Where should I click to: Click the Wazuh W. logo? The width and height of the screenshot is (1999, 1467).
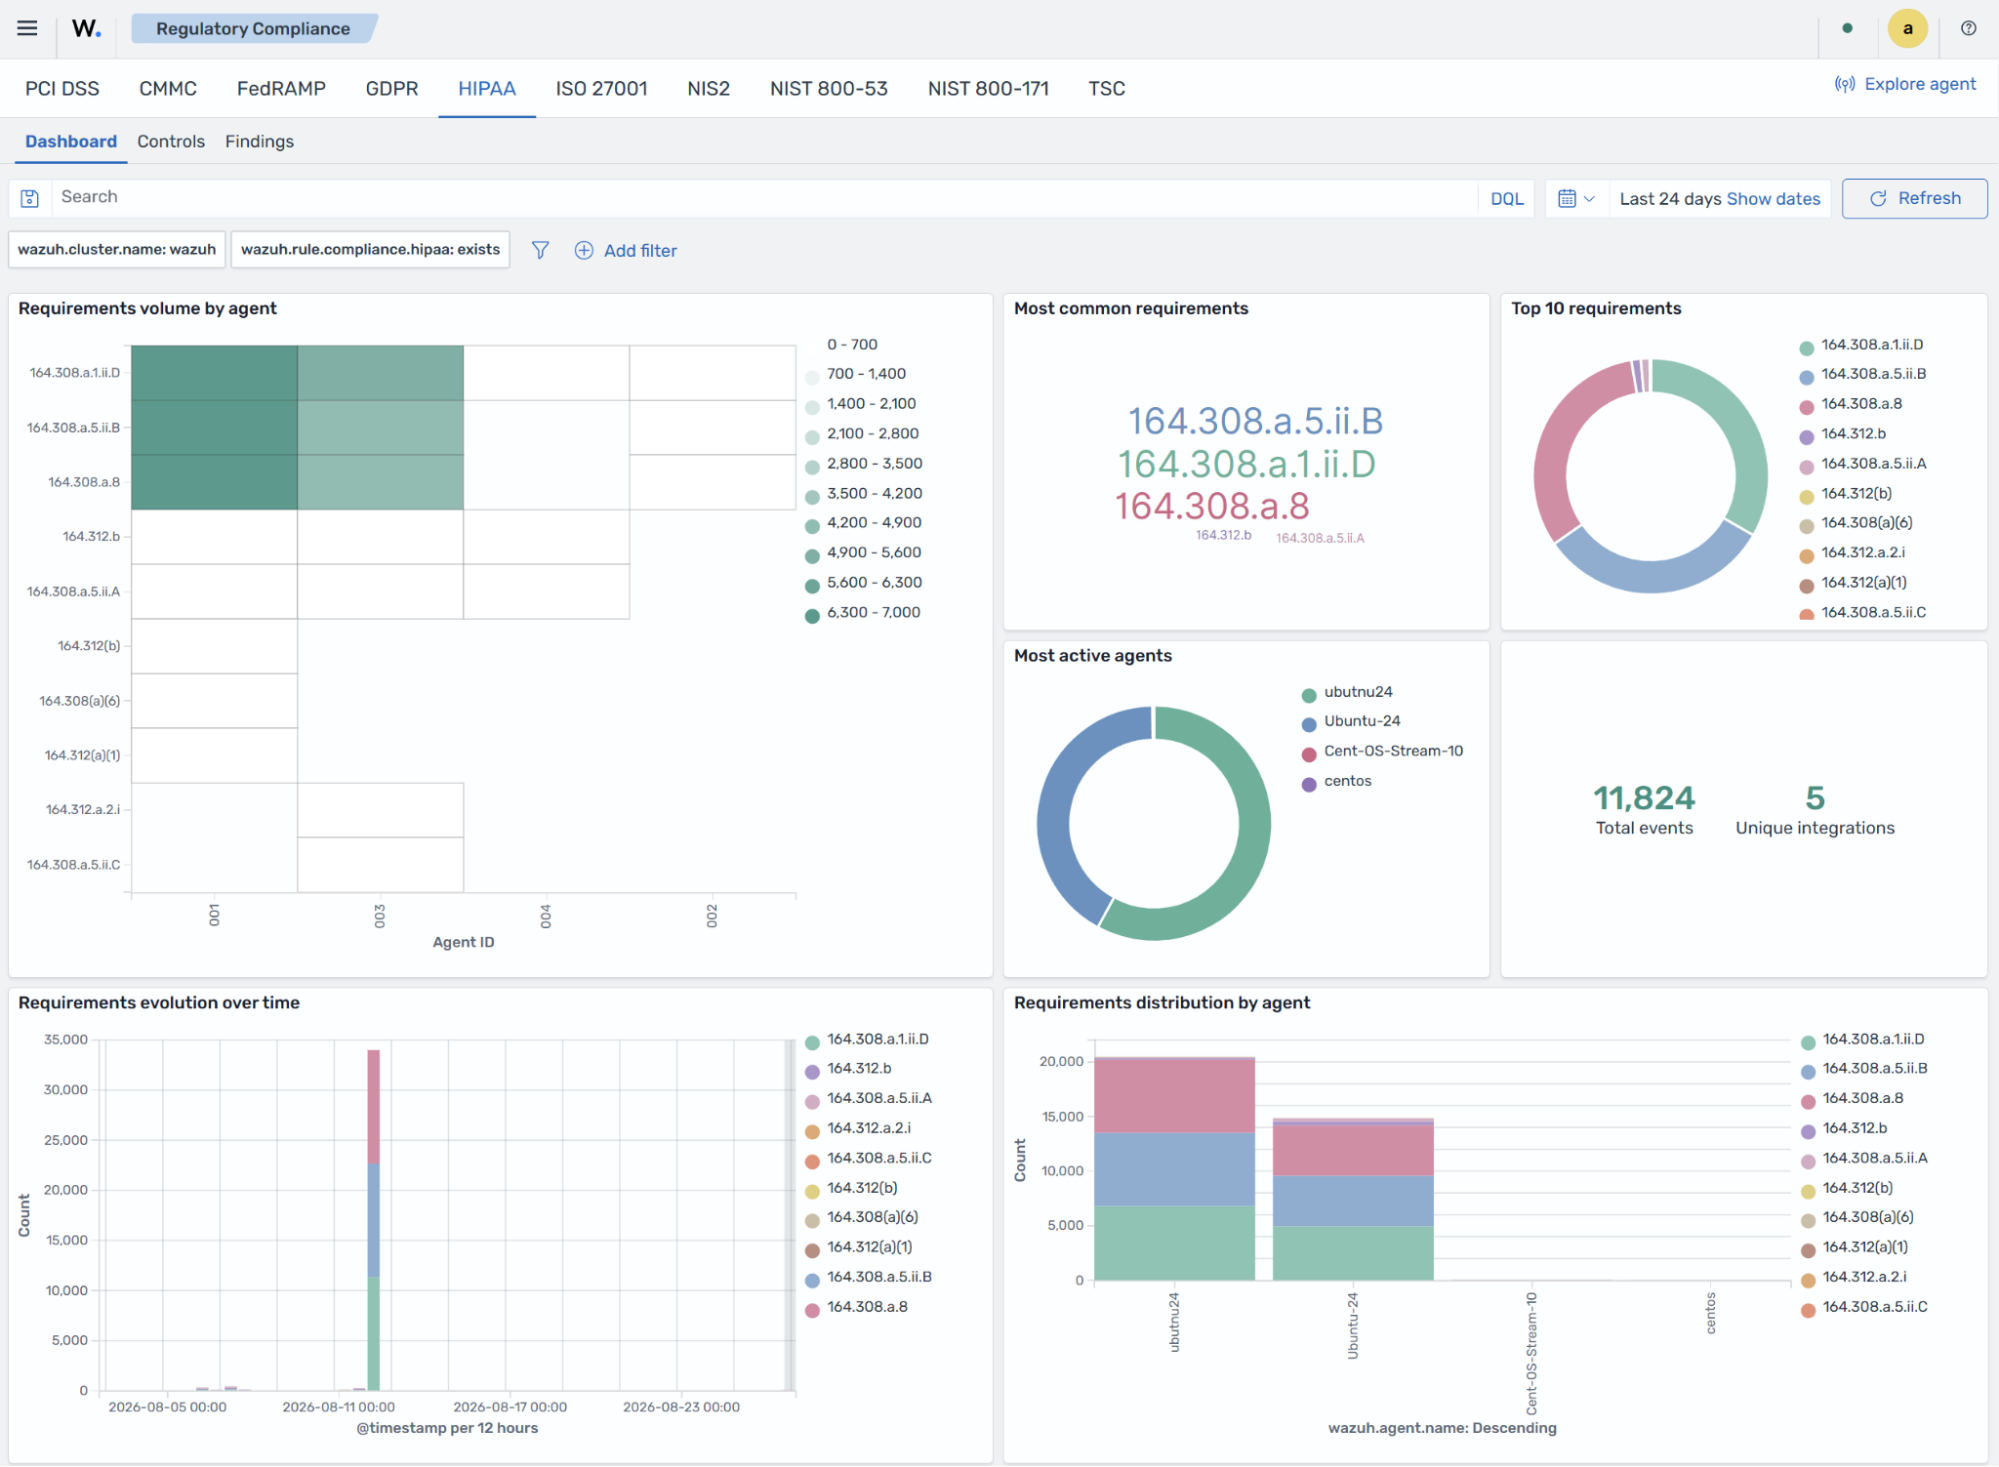coord(86,28)
